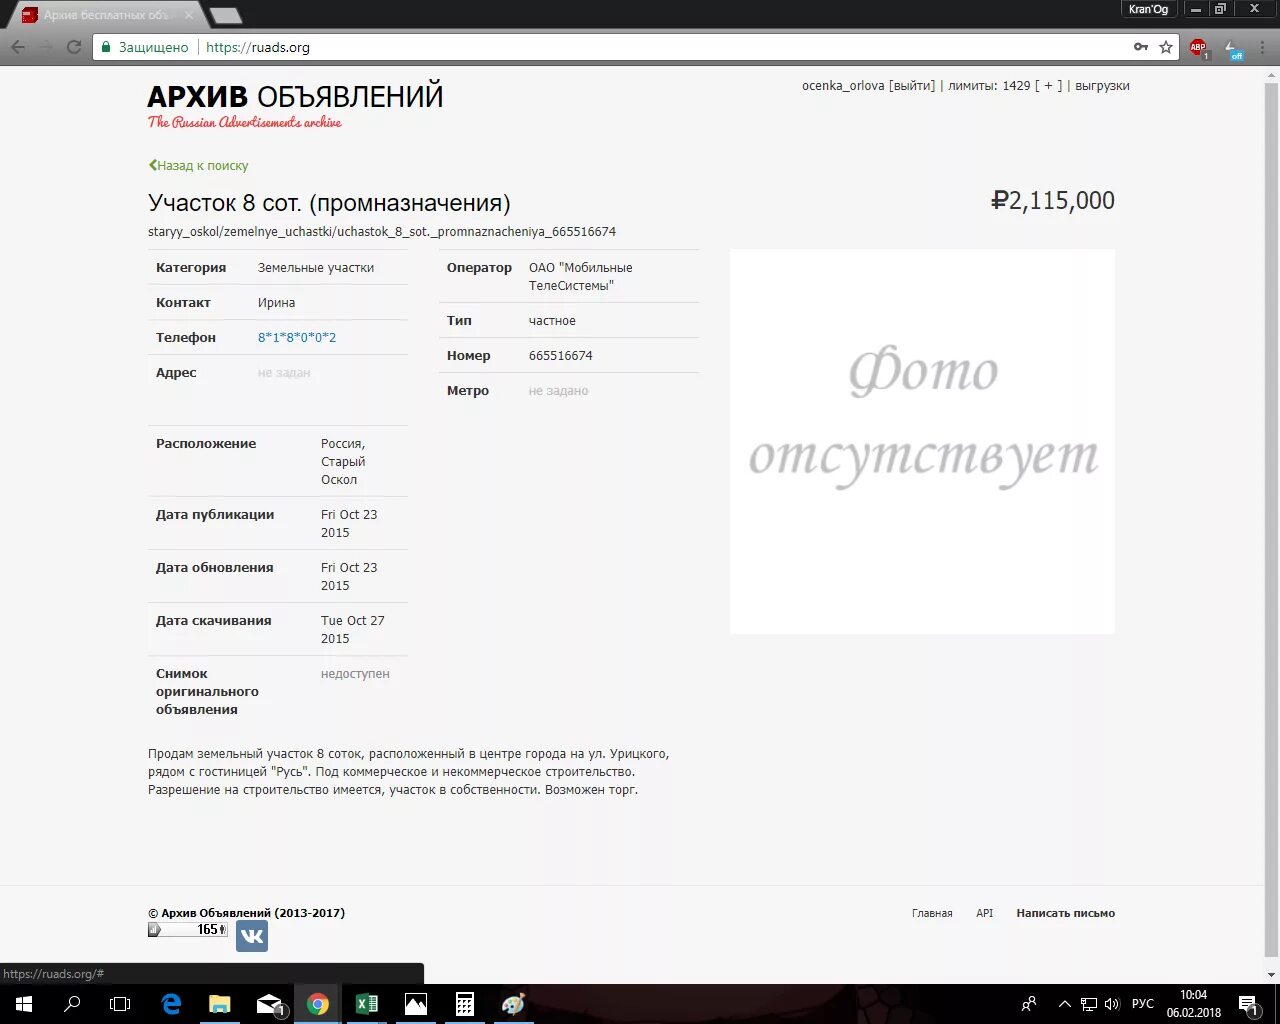Reload the page with refresh icon
The width and height of the screenshot is (1280, 1024).
[x=74, y=47]
